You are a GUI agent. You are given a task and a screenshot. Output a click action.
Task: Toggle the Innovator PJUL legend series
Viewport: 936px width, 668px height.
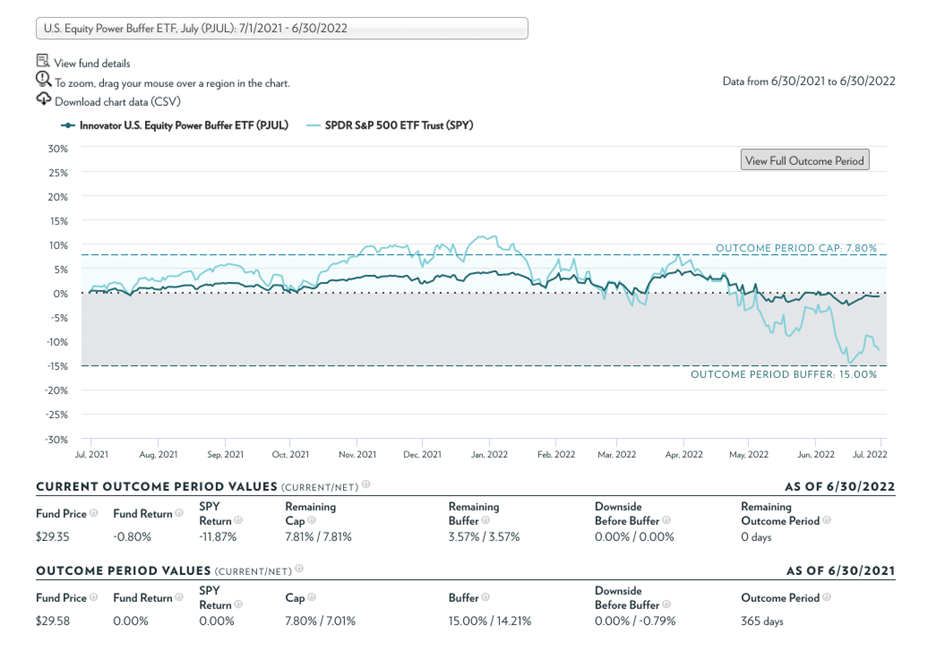tap(175, 125)
